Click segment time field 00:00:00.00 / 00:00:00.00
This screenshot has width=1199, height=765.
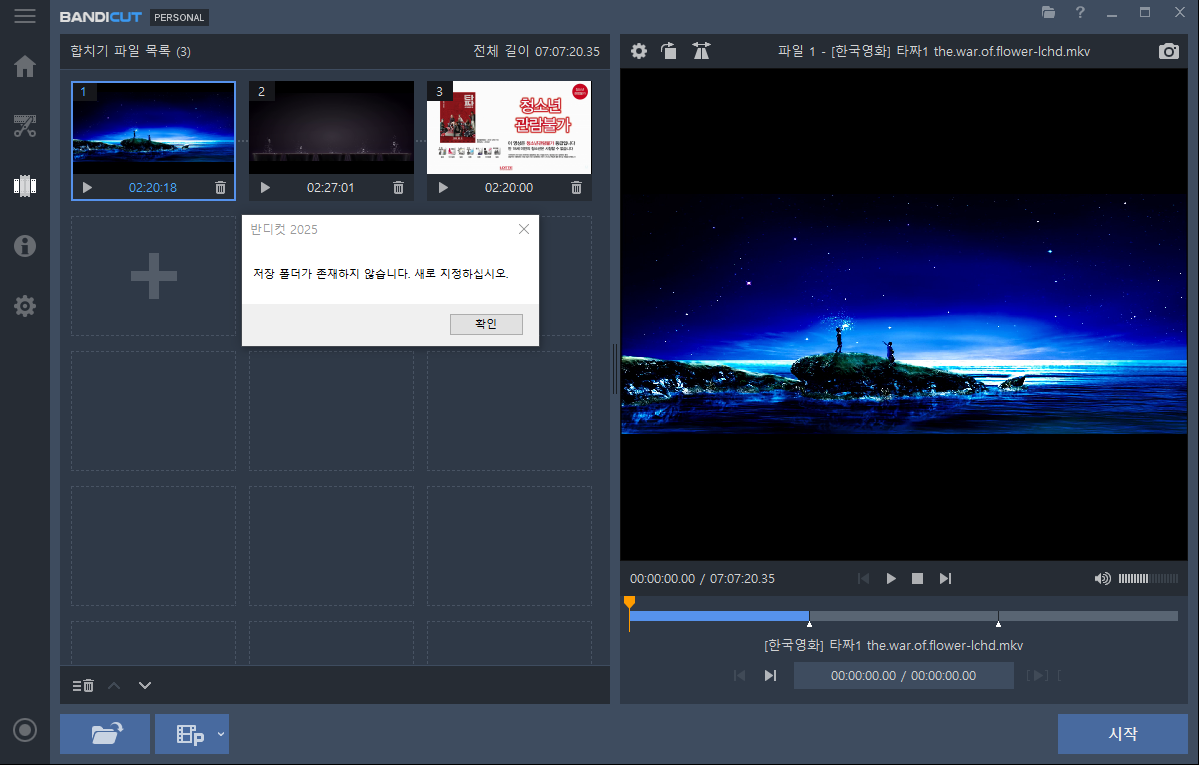coord(904,675)
